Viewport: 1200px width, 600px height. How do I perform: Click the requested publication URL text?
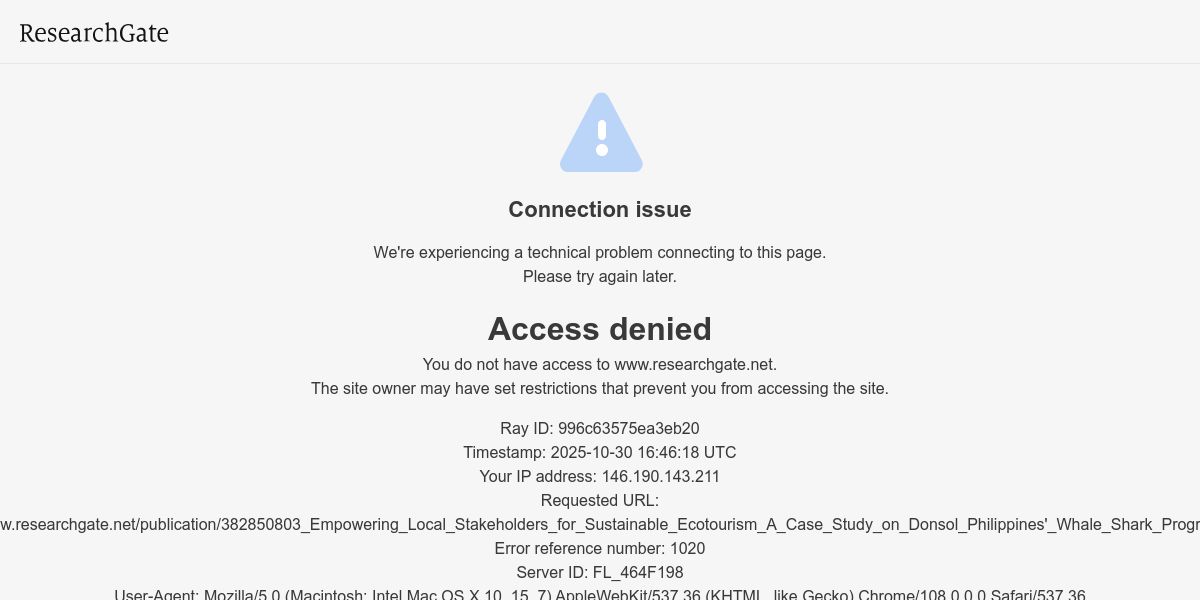(x=600, y=524)
